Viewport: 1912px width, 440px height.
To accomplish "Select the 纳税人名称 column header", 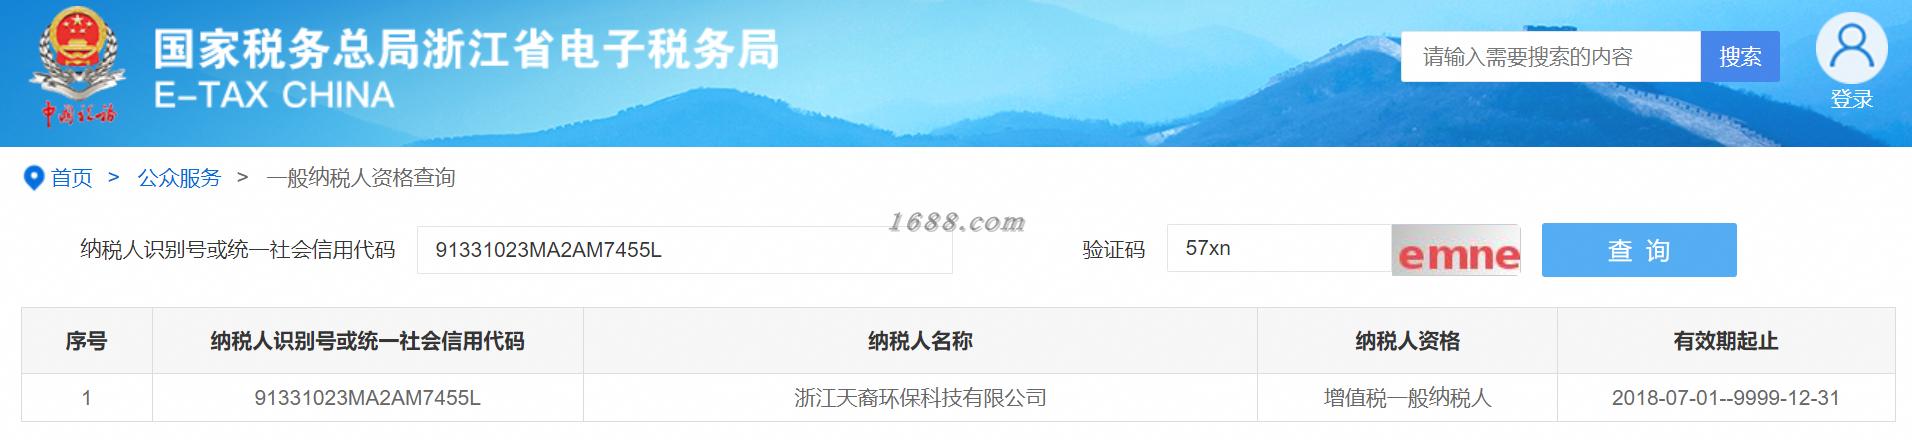I will (x=920, y=341).
